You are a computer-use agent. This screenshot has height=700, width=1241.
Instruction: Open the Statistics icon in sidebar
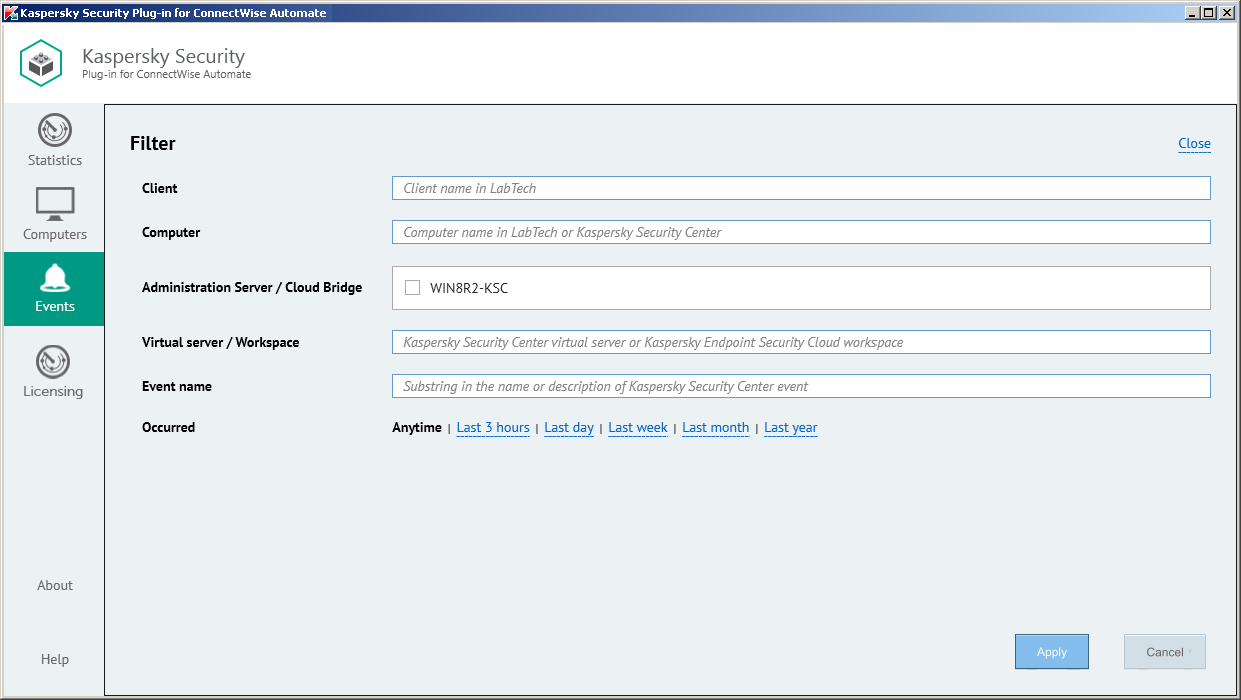(x=54, y=131)
